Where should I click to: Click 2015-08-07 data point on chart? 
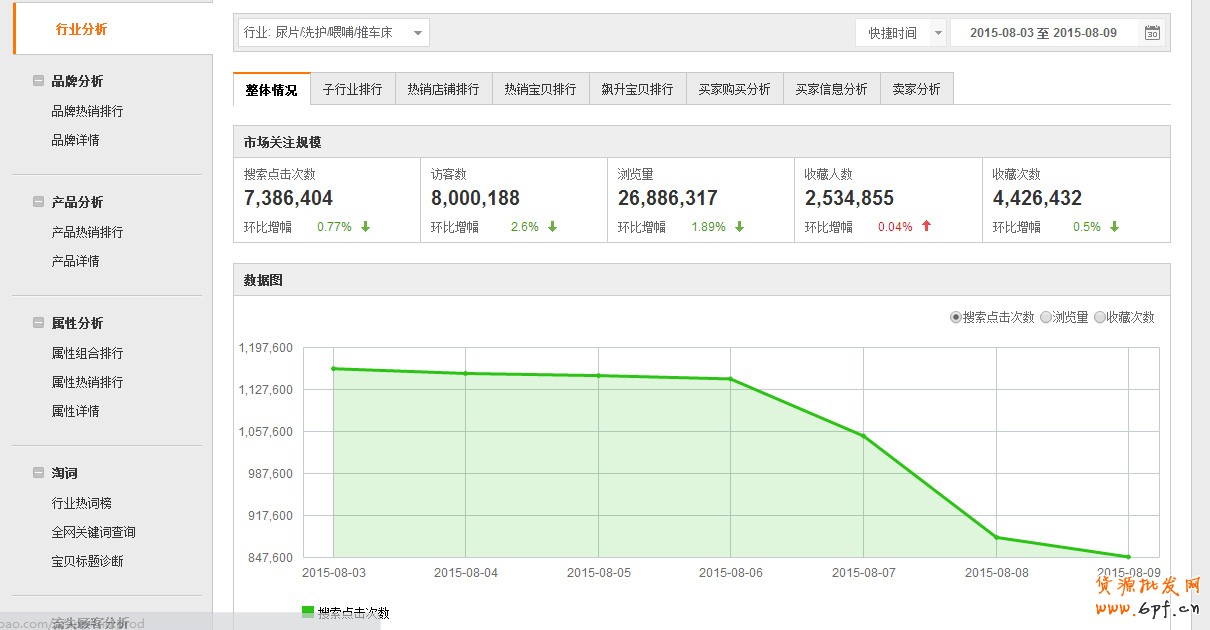tap(863, 435)
